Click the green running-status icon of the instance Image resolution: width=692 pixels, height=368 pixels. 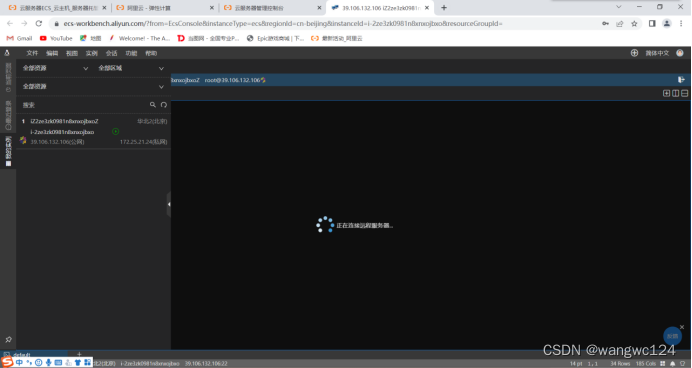[116, 131]
